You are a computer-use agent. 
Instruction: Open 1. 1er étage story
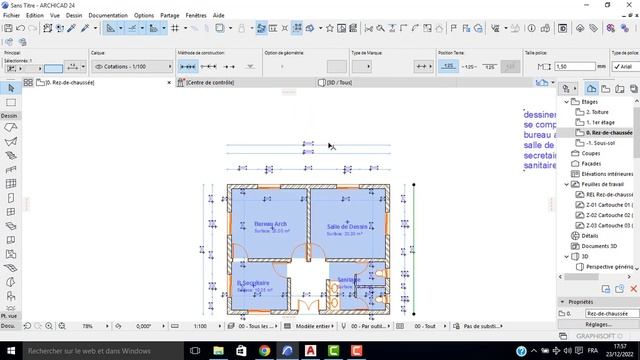pos(600,122)
